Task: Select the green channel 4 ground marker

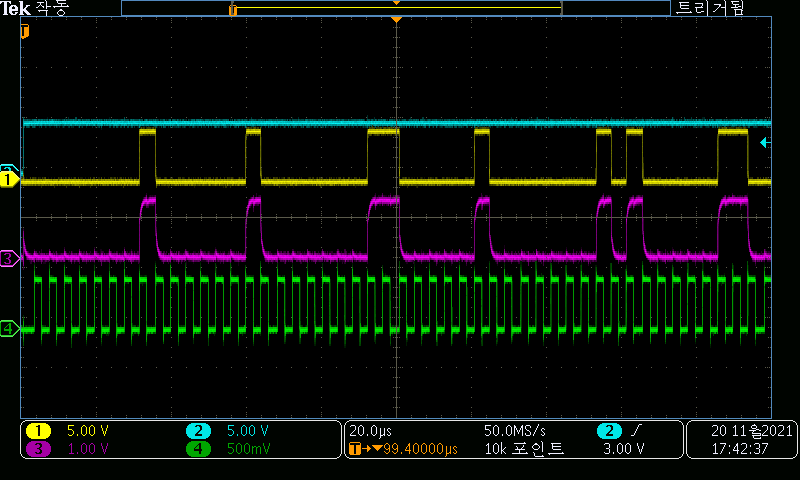Action: pyautogui.click(x=9, y=328)
